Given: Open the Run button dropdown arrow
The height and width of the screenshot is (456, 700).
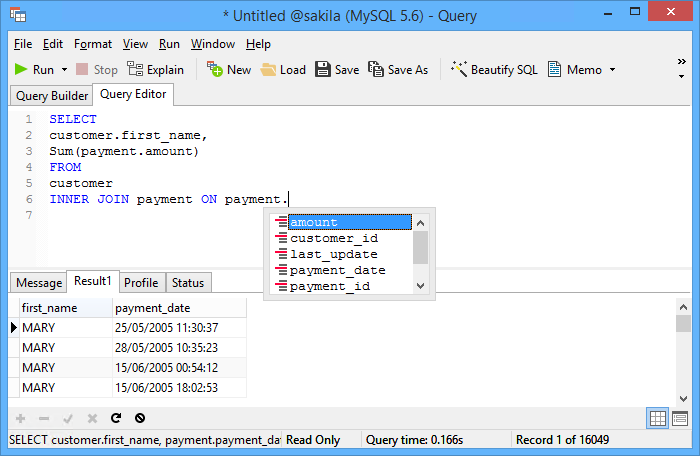Looking at the screenshot, I should click(64, 70).
